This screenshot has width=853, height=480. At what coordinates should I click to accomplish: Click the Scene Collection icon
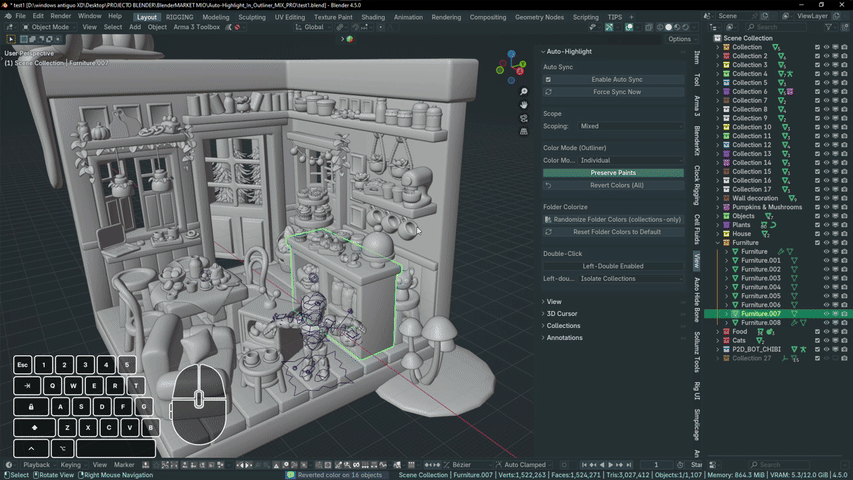tap(718, 38)
